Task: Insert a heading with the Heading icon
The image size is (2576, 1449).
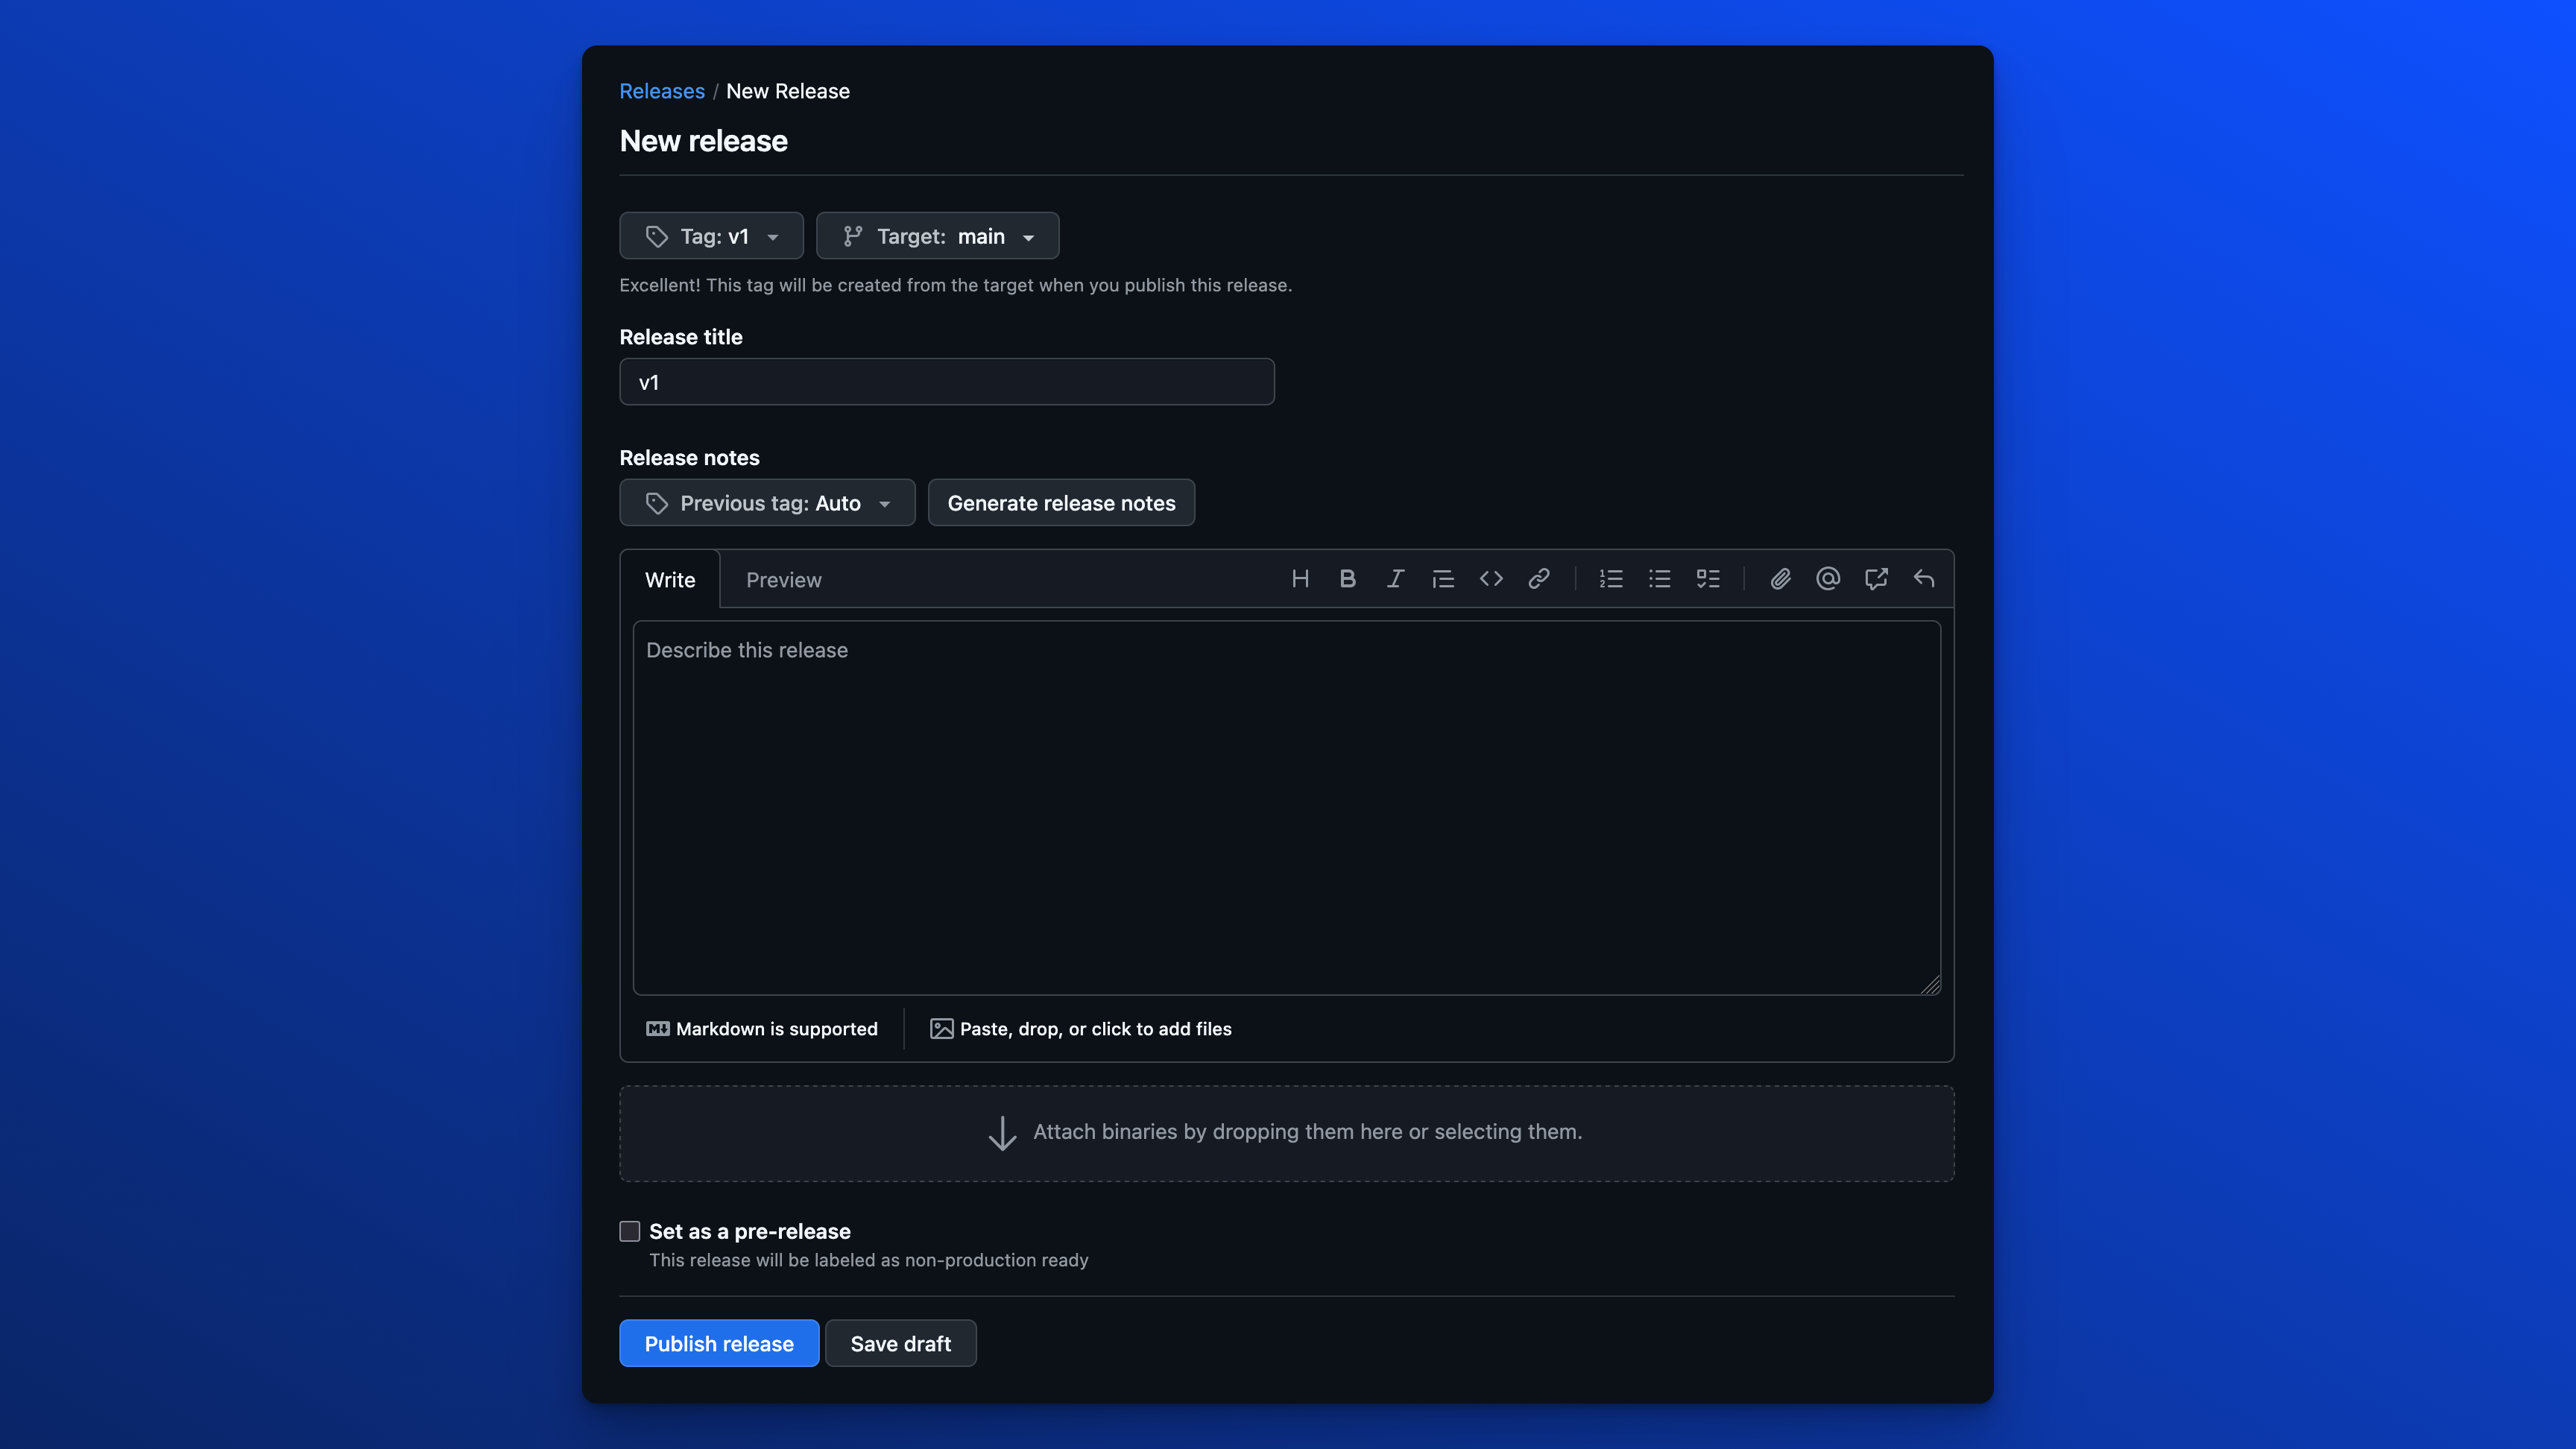Action: click(x=1300, y=578)
